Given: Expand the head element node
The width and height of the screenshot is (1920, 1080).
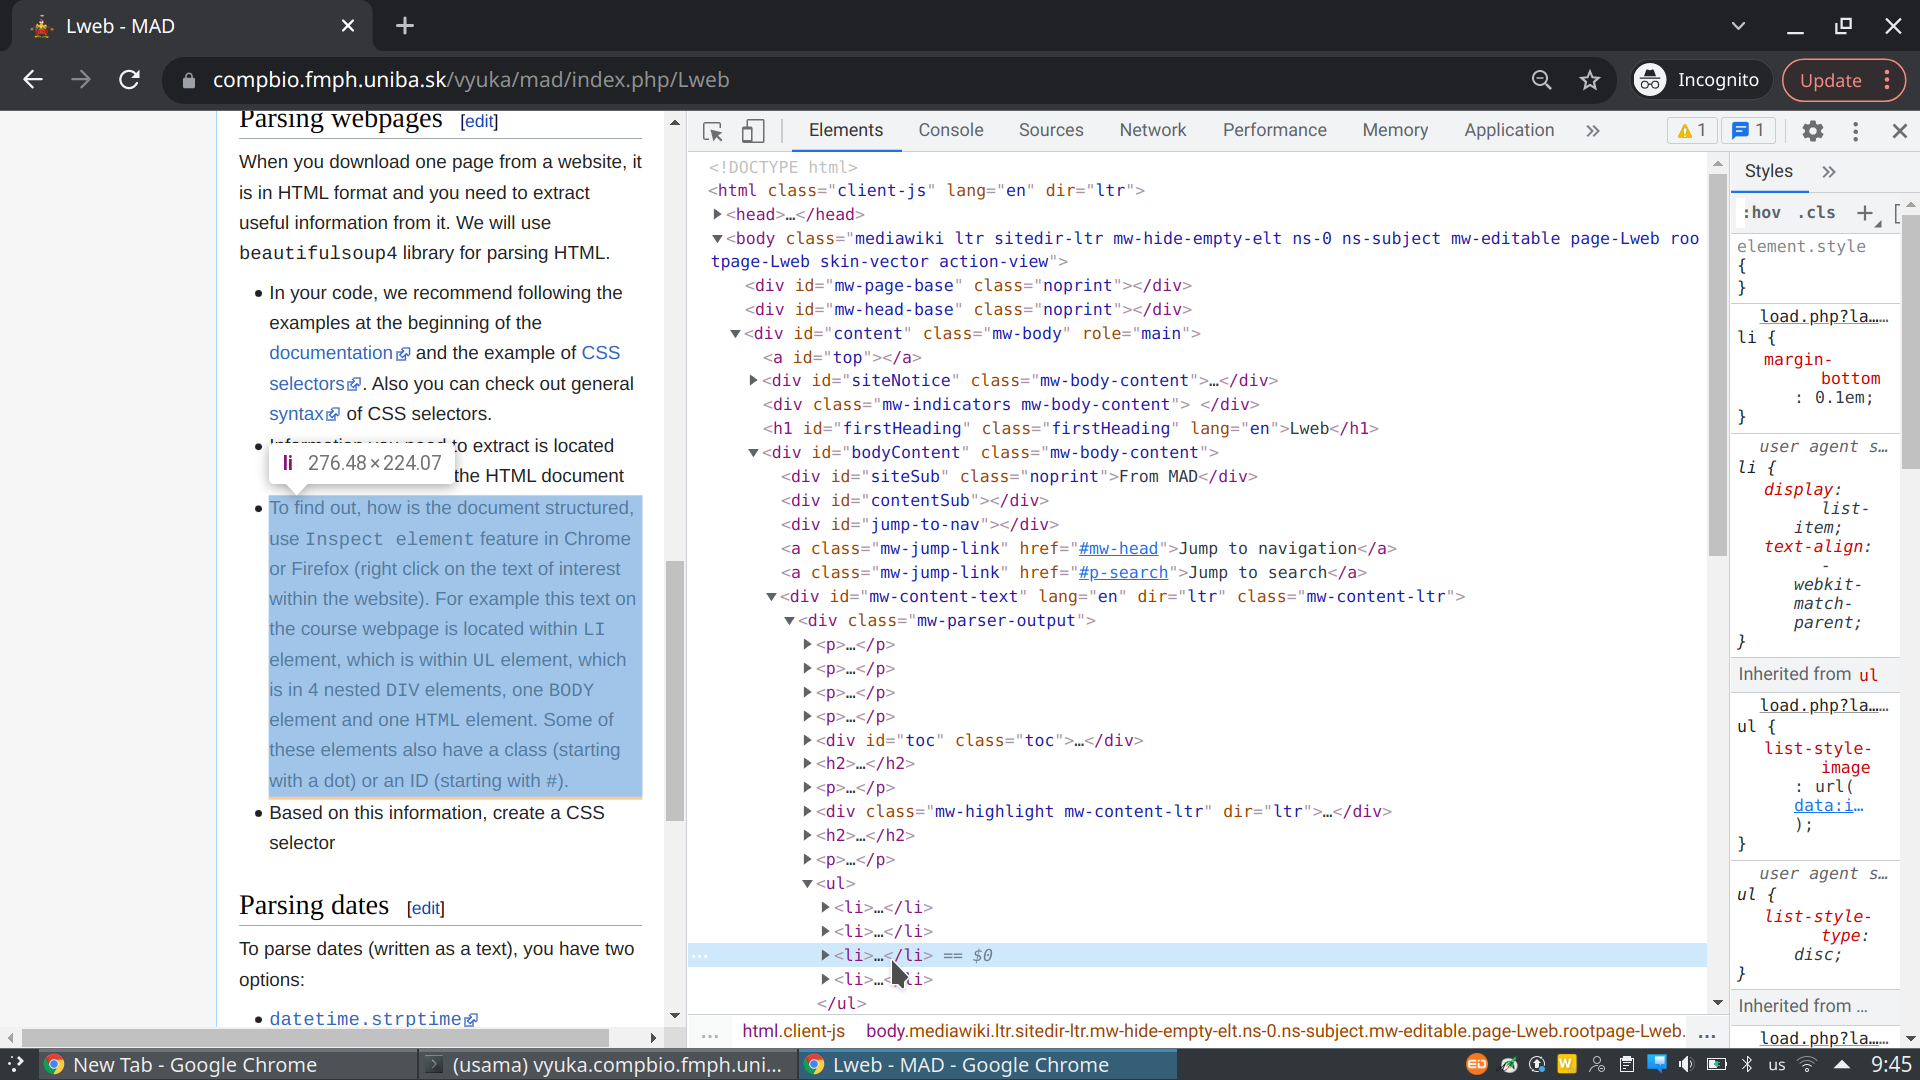Looking at the screenshot, I should click(717, 214).
